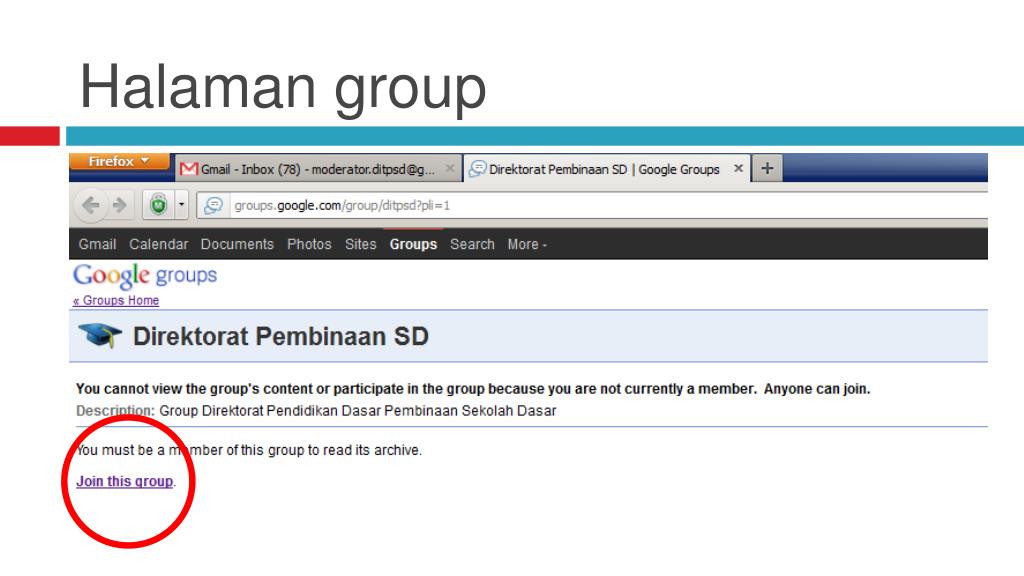Click the Google groups logo
Image resolution: width=1024 pixels, height=576 pixels.
coord(145,276)
